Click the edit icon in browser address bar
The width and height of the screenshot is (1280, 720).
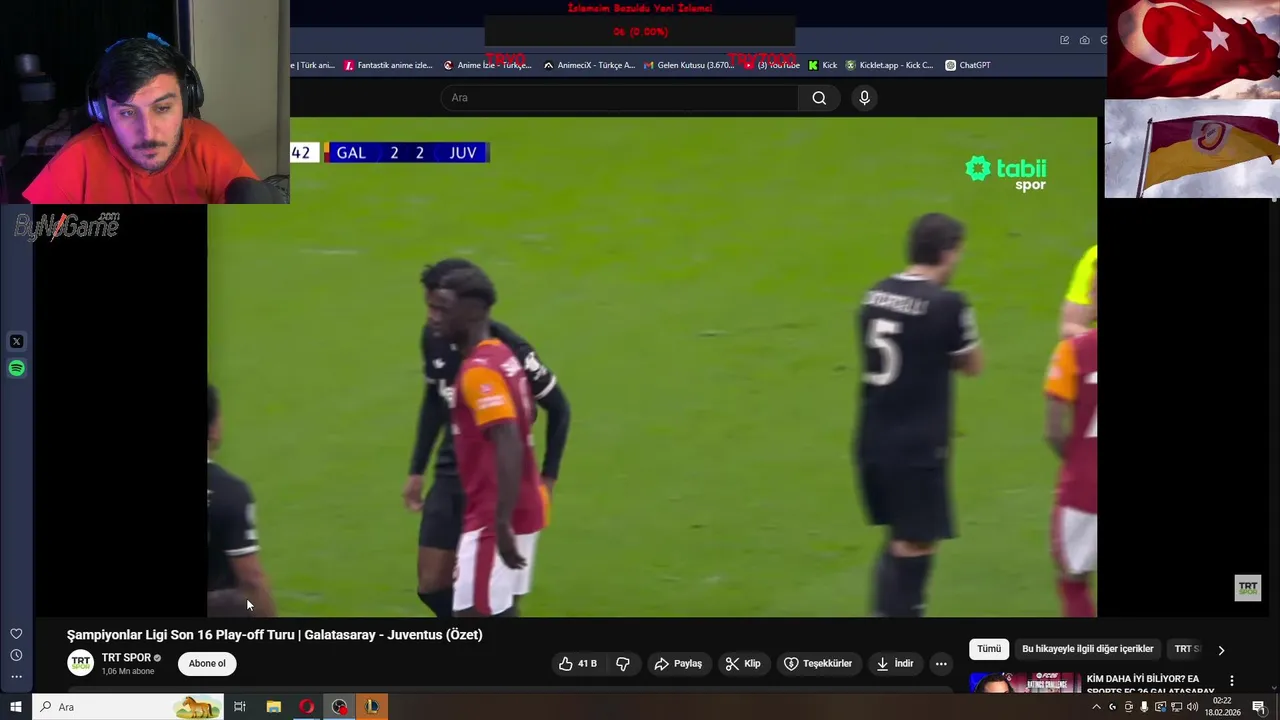click(x=1065, y=40)
